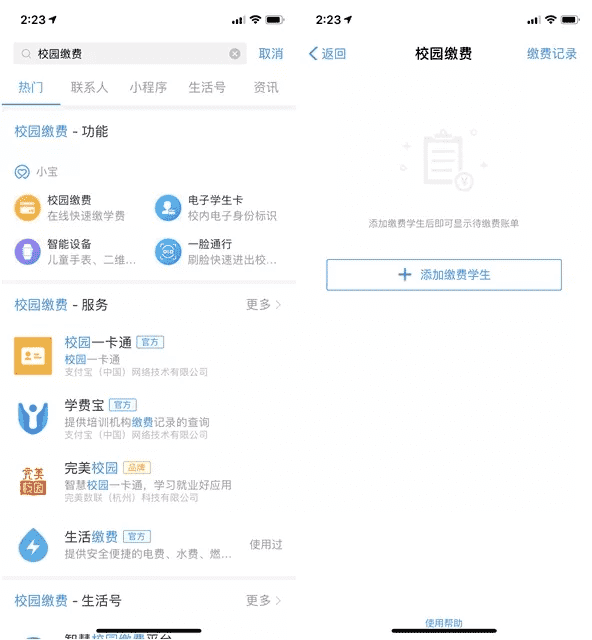Viewport: 592px width, 640px height.
Task: Open the orange 校园缴费 function icon
Action: tap(27, 208)
